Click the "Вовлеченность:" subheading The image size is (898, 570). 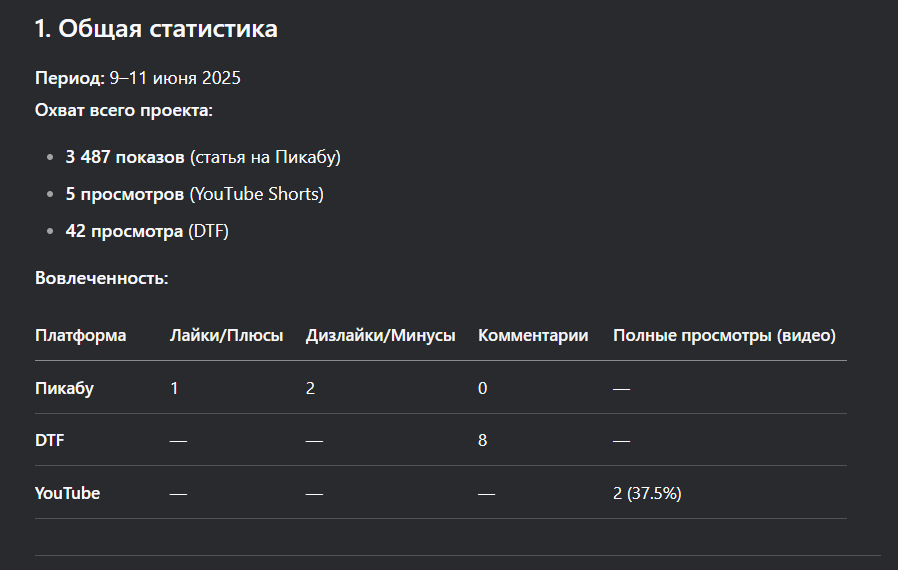click(101, 277)
